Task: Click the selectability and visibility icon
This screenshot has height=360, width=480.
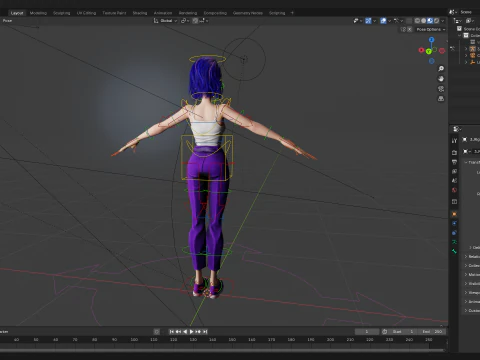Action: 357,21
